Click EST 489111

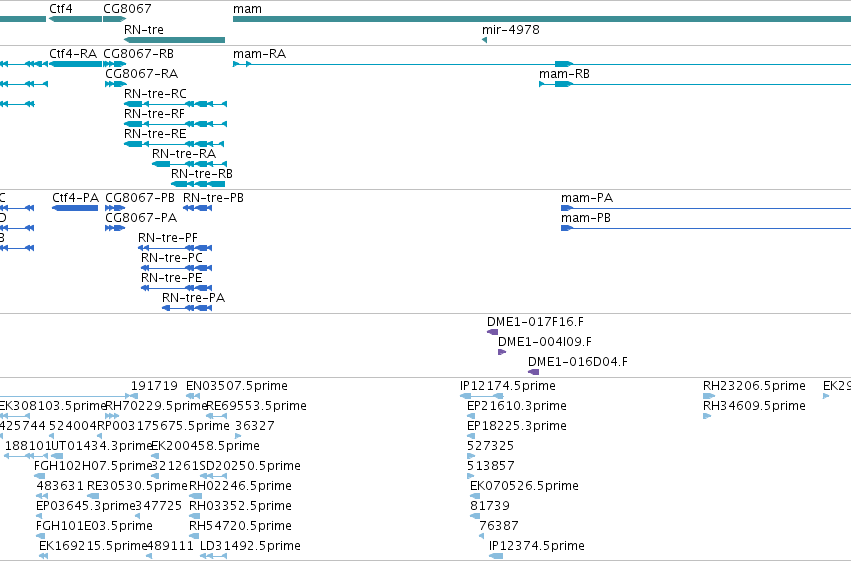click(149, 556)
